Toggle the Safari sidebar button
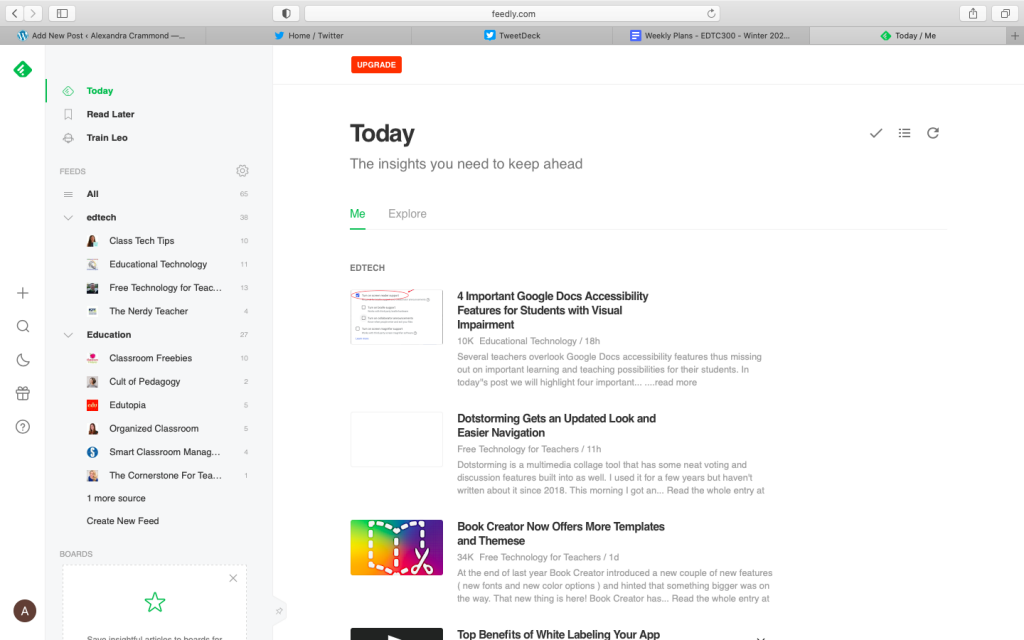The width and height of the screenshot is (1024, 640). click(x=63, y=14)
